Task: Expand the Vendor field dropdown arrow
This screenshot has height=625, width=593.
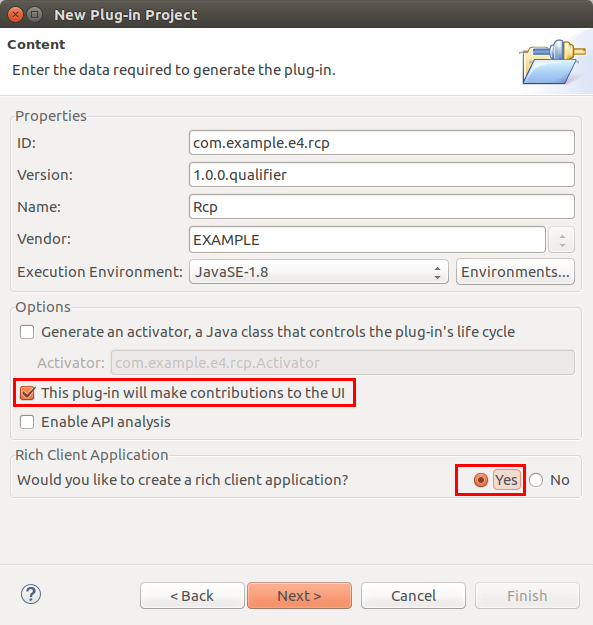Action: tap(562, 240)
